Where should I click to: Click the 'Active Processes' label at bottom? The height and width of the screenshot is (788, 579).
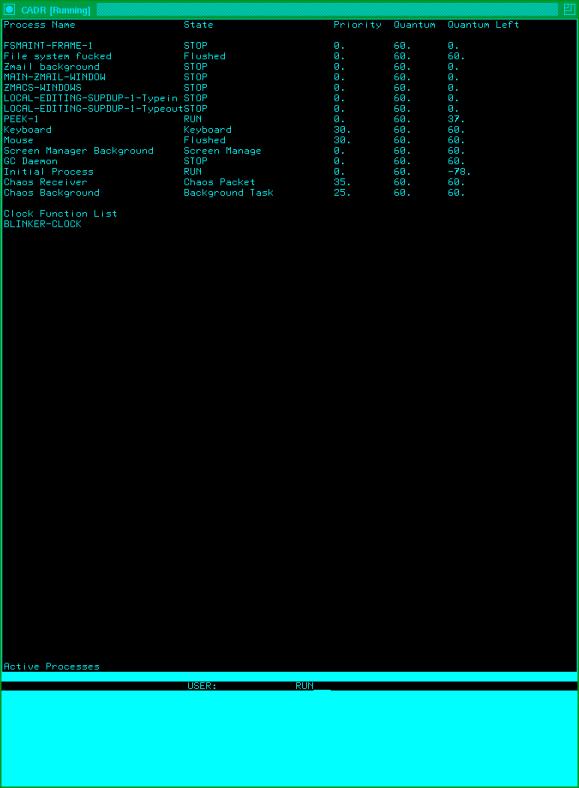[51, 667]
